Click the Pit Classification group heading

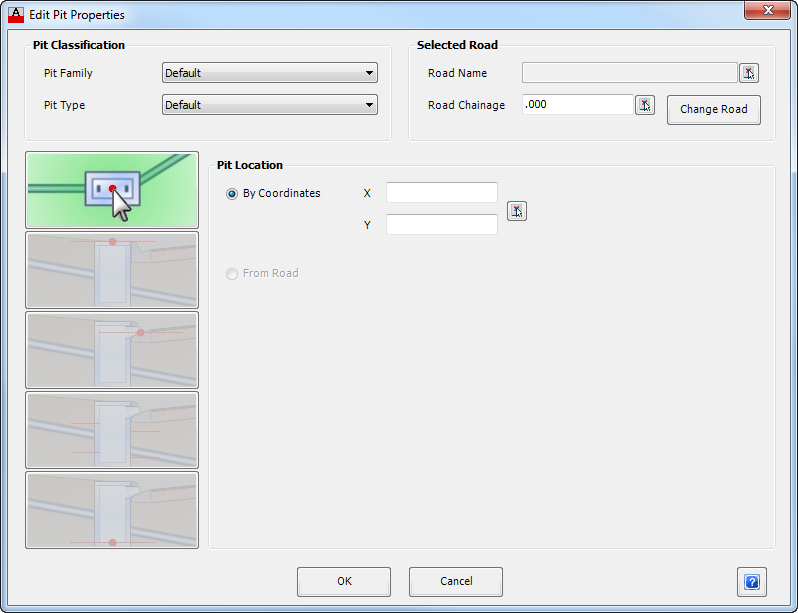tap(79, 45)
